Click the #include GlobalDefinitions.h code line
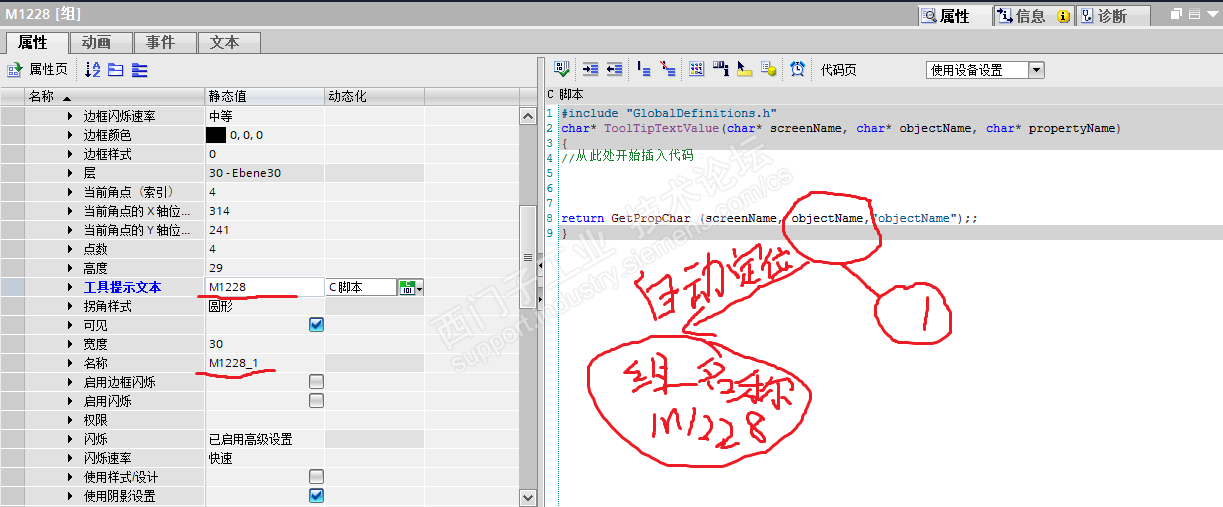Image resolution: width=1223 pixels, height=507 pixels. pos(668,113)
